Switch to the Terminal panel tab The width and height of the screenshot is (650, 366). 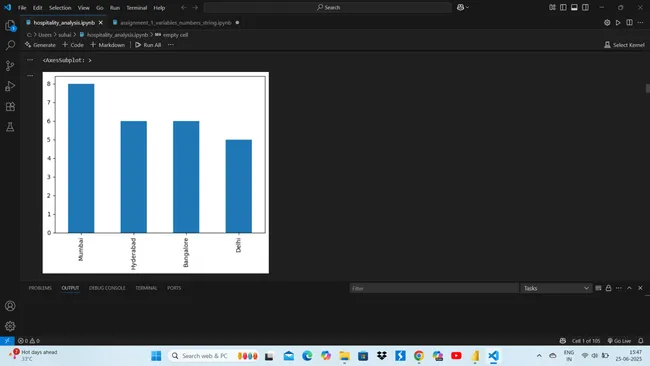click(146, 288)
